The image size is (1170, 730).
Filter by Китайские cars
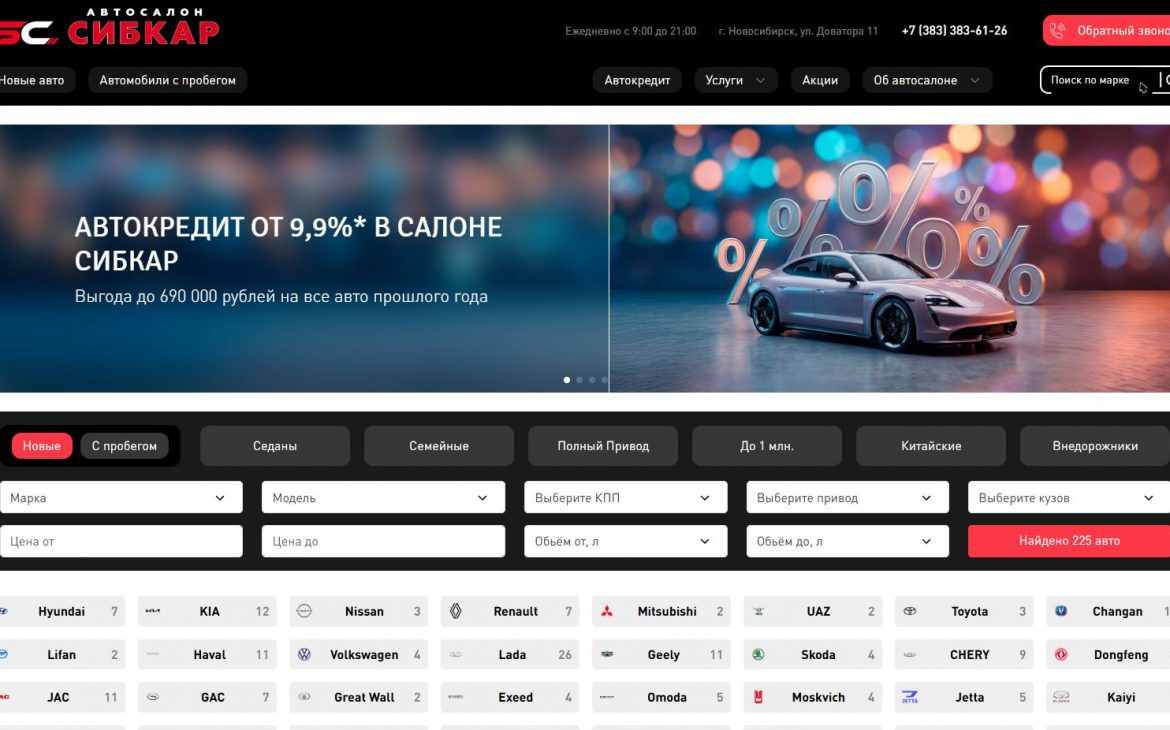[x=931, y=446]
